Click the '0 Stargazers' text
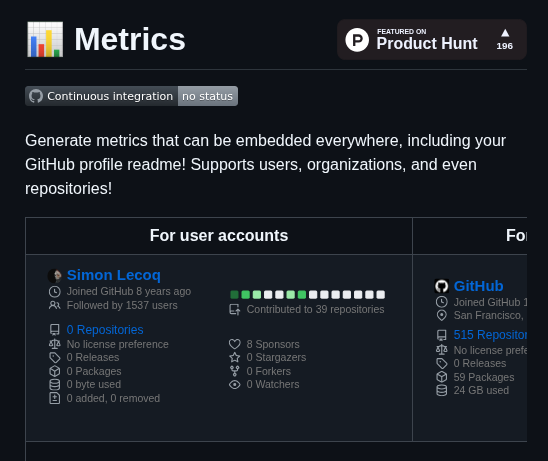The width and height of the screenshot is (548, 461). click(x=276, y=358)
